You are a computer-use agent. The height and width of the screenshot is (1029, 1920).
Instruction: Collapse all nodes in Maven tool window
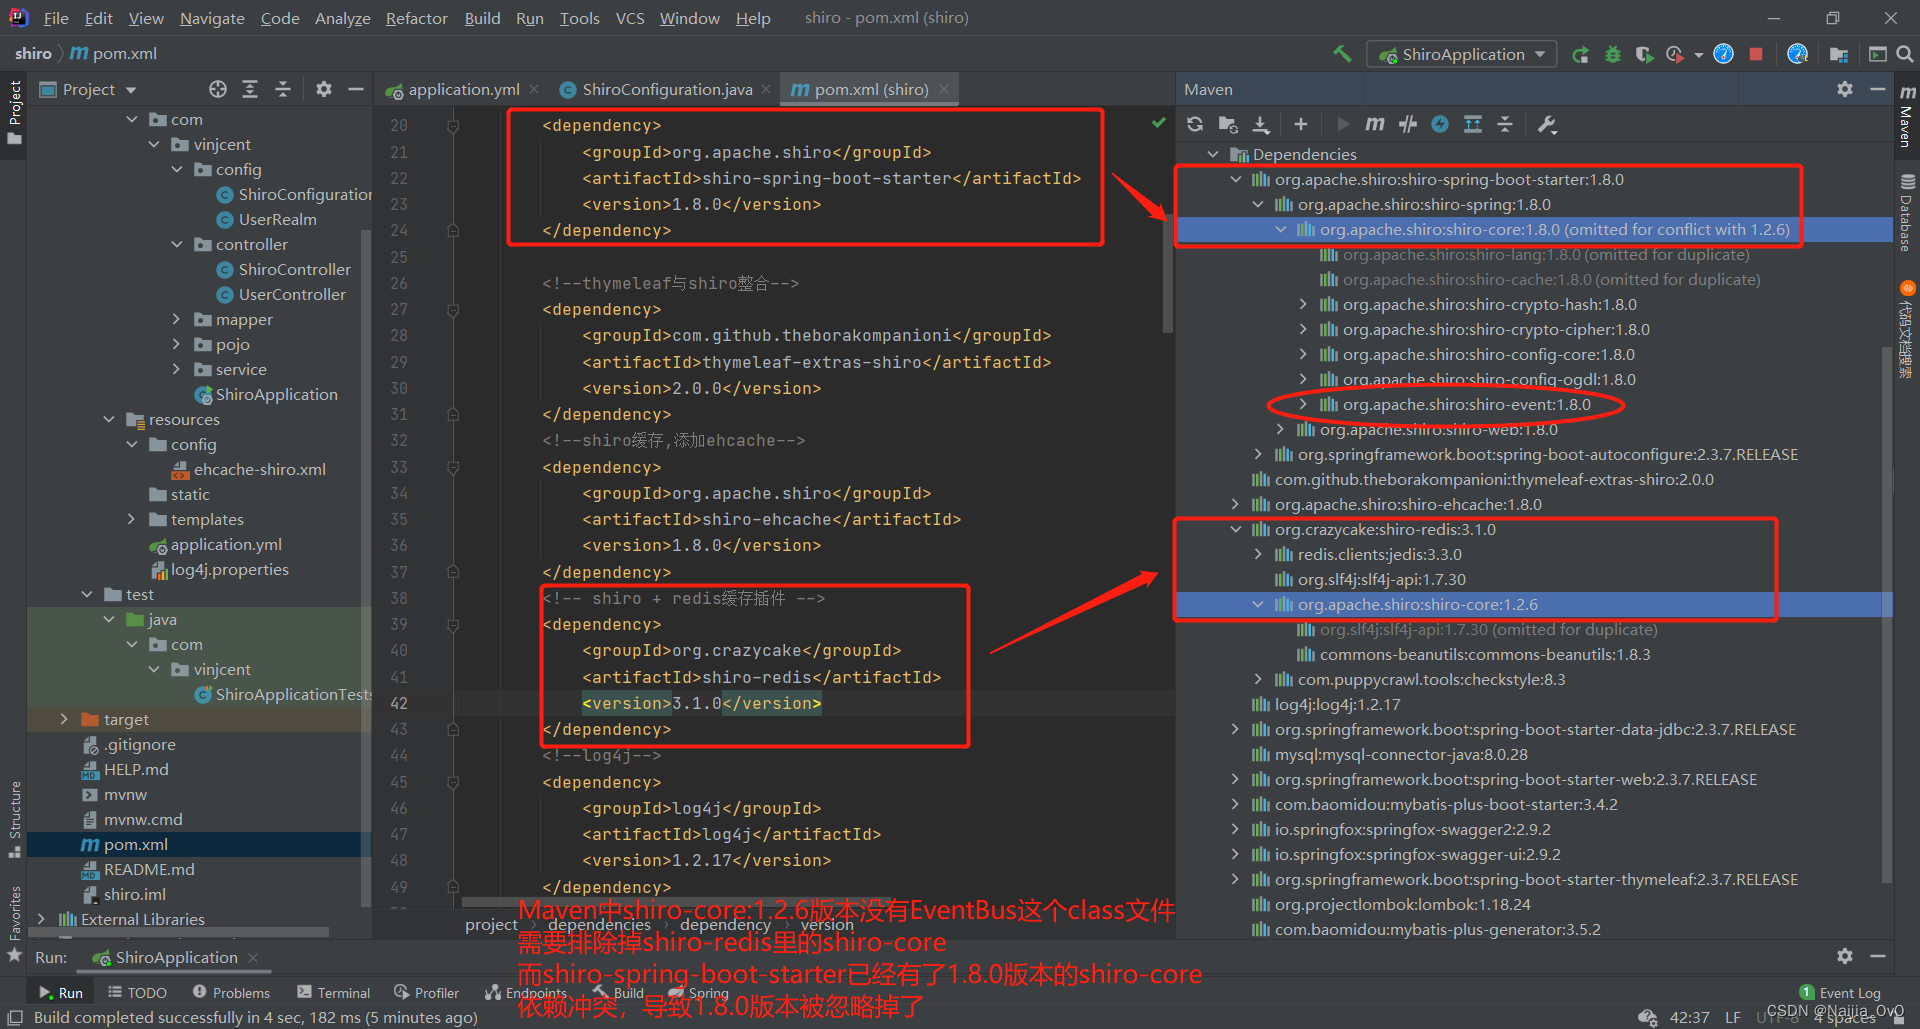1505,124
